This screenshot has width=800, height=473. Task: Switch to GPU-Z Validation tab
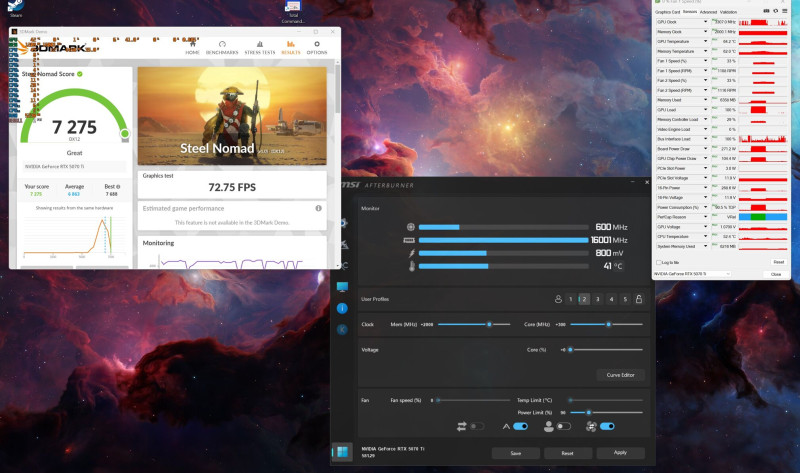[x=728, y=12]
